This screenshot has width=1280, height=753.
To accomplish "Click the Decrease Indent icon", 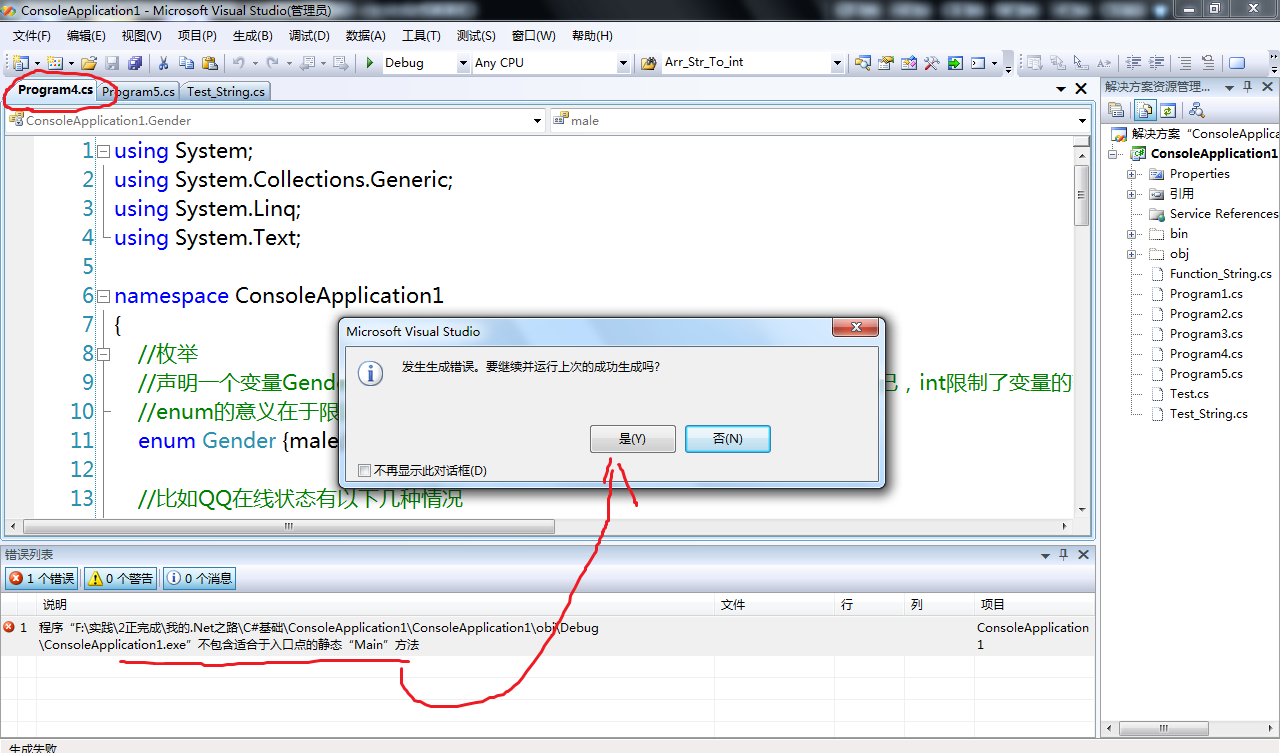I will tap(1133, 63).
